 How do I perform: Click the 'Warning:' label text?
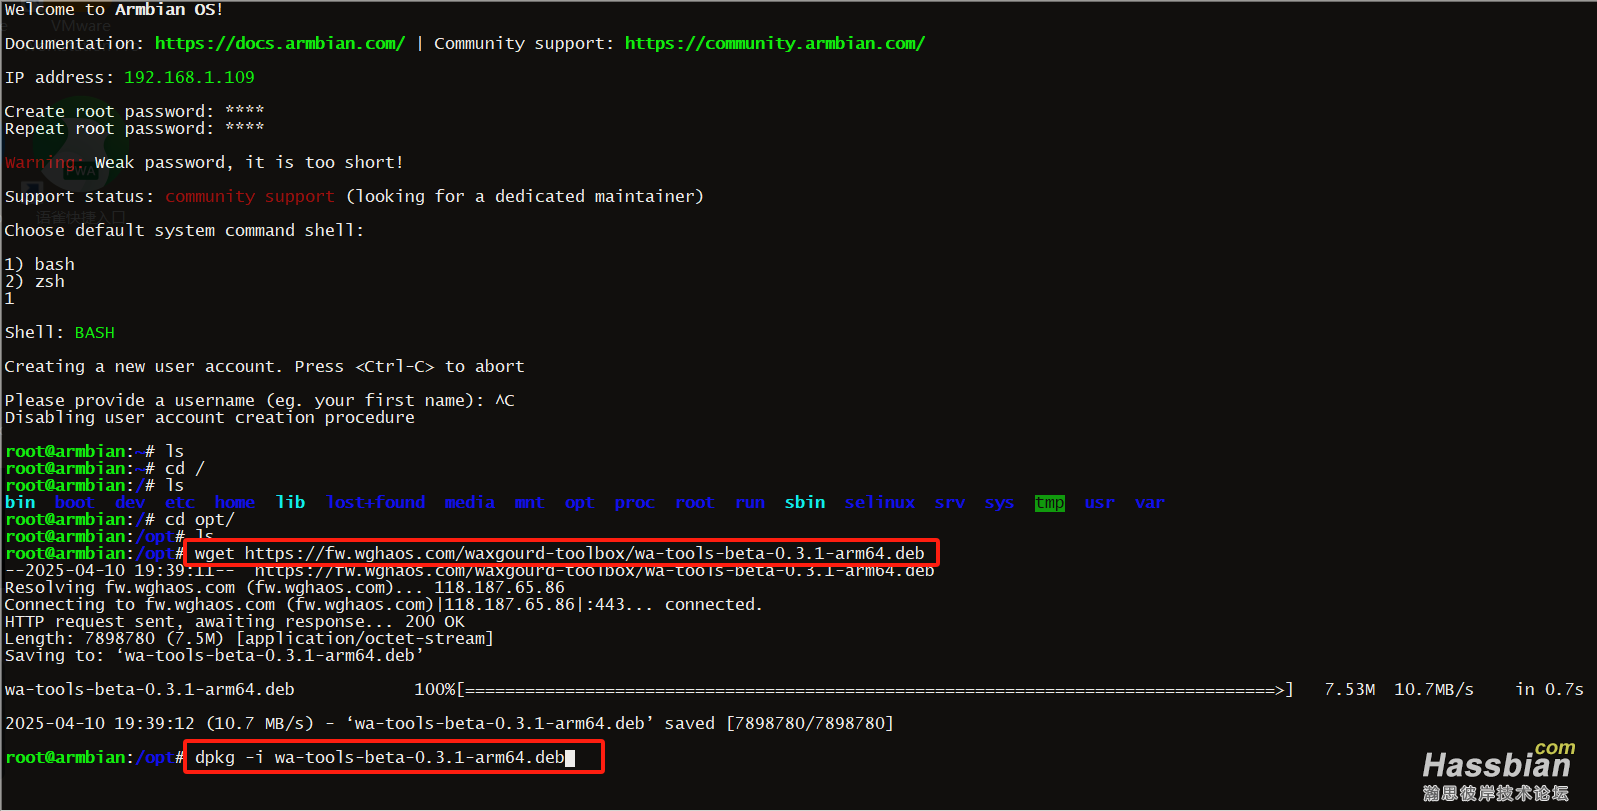pyautogui.click(x=44, y=162)
